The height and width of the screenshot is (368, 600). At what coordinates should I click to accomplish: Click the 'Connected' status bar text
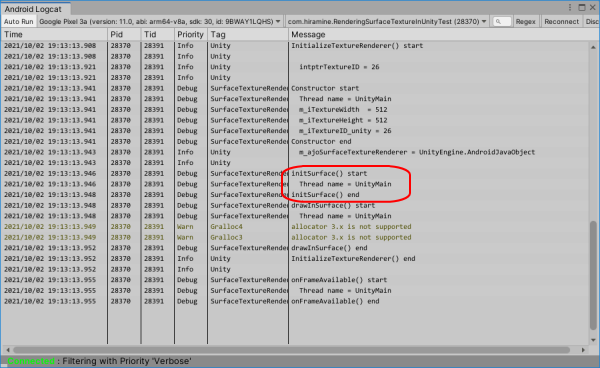tap(31, 361)
